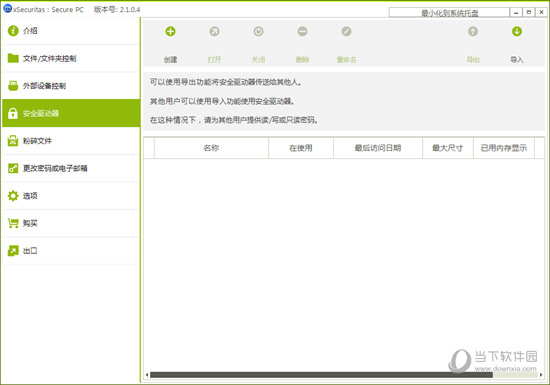The width and height of the screenshot is (550, 385).
Task: Sort by the 名称 column header
Action: click(x=211, y=148)
